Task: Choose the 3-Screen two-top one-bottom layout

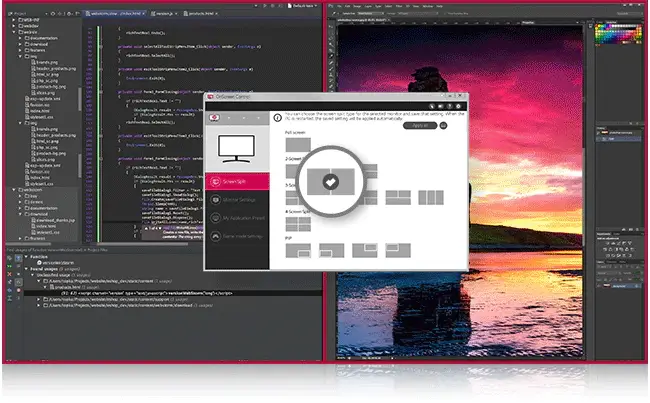Action: pos(398,198)
